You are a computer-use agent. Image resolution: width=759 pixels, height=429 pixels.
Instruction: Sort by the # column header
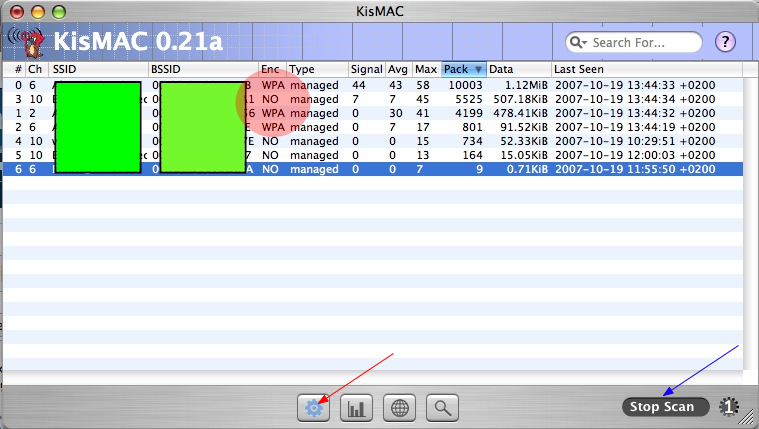(15, 69)
